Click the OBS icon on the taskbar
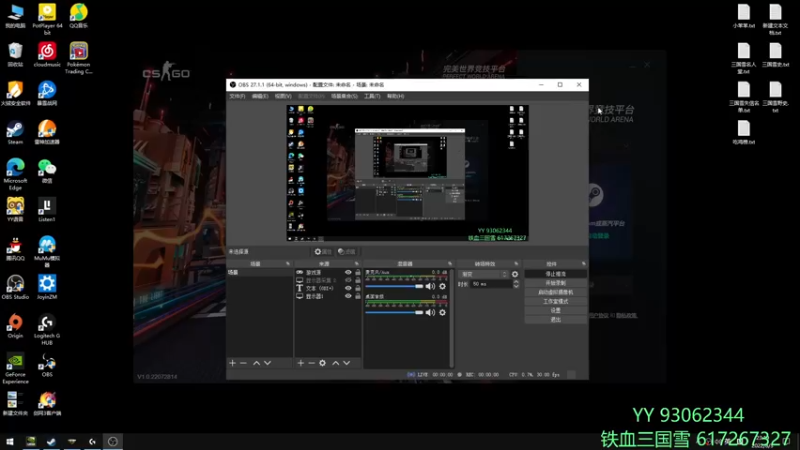Viewport: 800px width, 450px height. [x=113, y=442]
